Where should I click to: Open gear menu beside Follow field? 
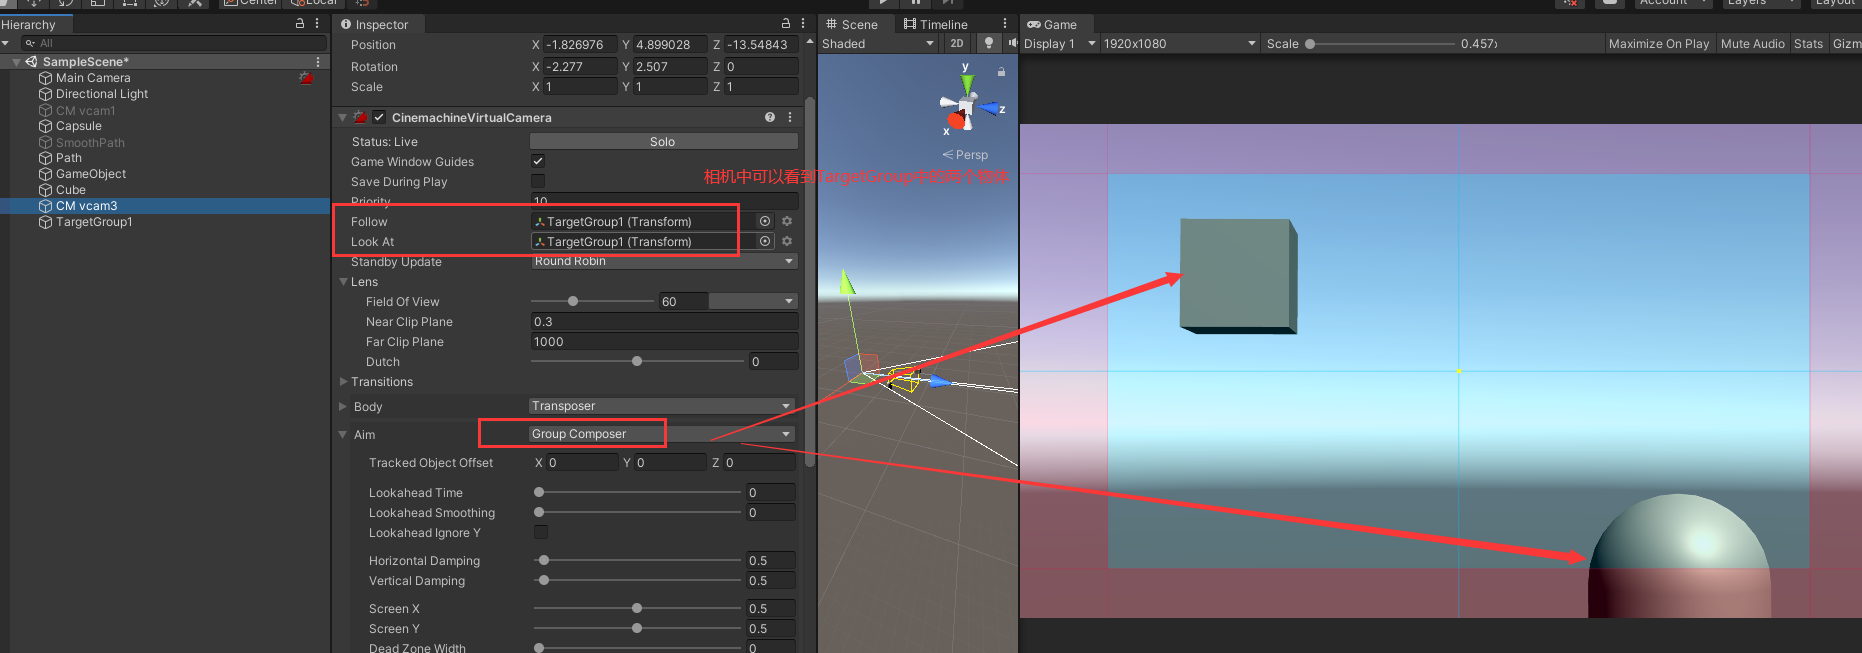pos(787,221)
